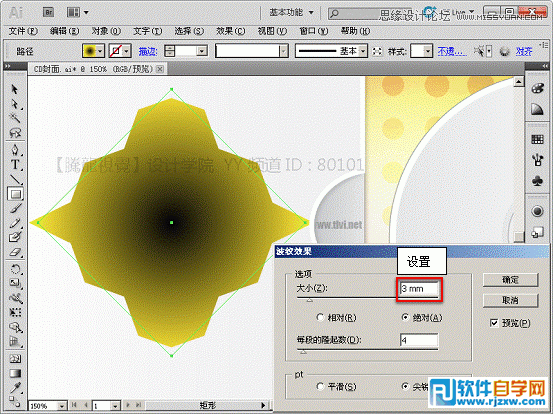Click the 每段的隆起数 input field
Screen dimensions: 553x414
point(419,340)
